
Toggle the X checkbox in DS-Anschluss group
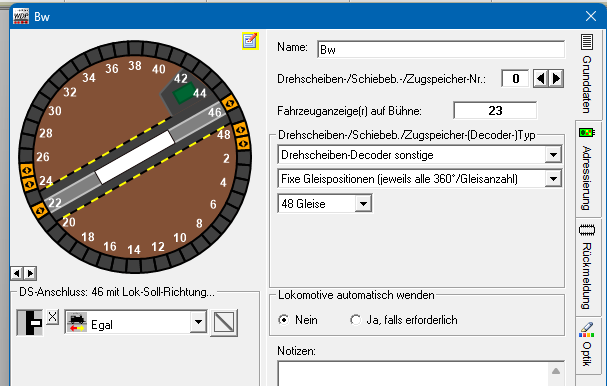pyautogui.click(x=52, y=317)
